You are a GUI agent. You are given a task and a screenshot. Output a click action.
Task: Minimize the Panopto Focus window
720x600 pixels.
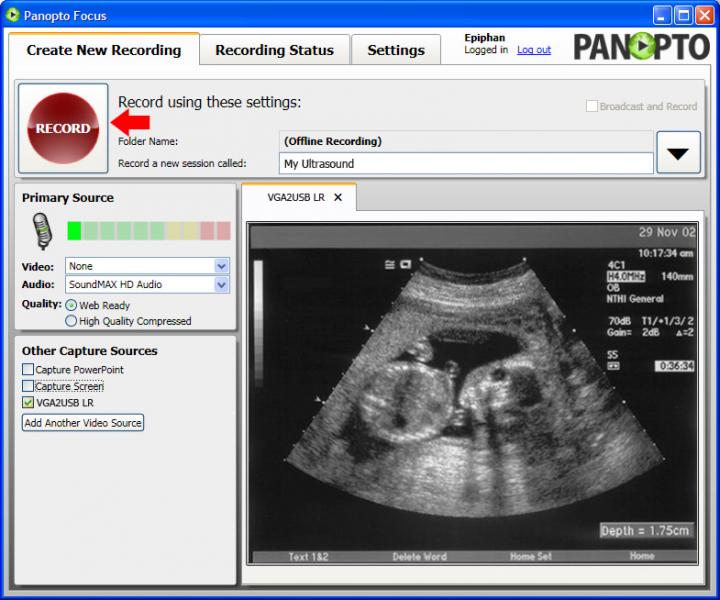(x=663, y=15)
